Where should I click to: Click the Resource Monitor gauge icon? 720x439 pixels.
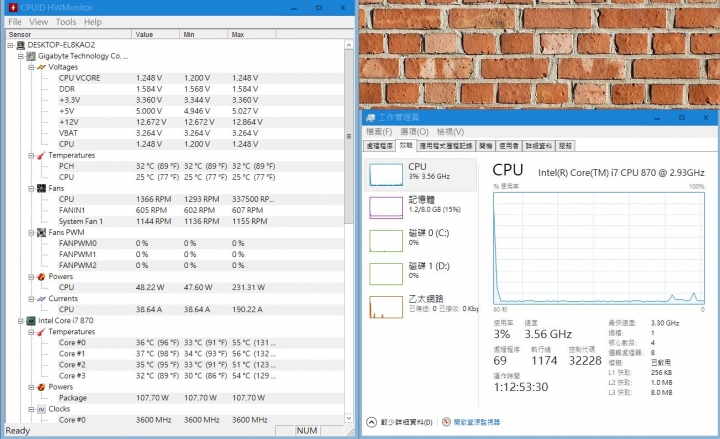pos(446,422)
